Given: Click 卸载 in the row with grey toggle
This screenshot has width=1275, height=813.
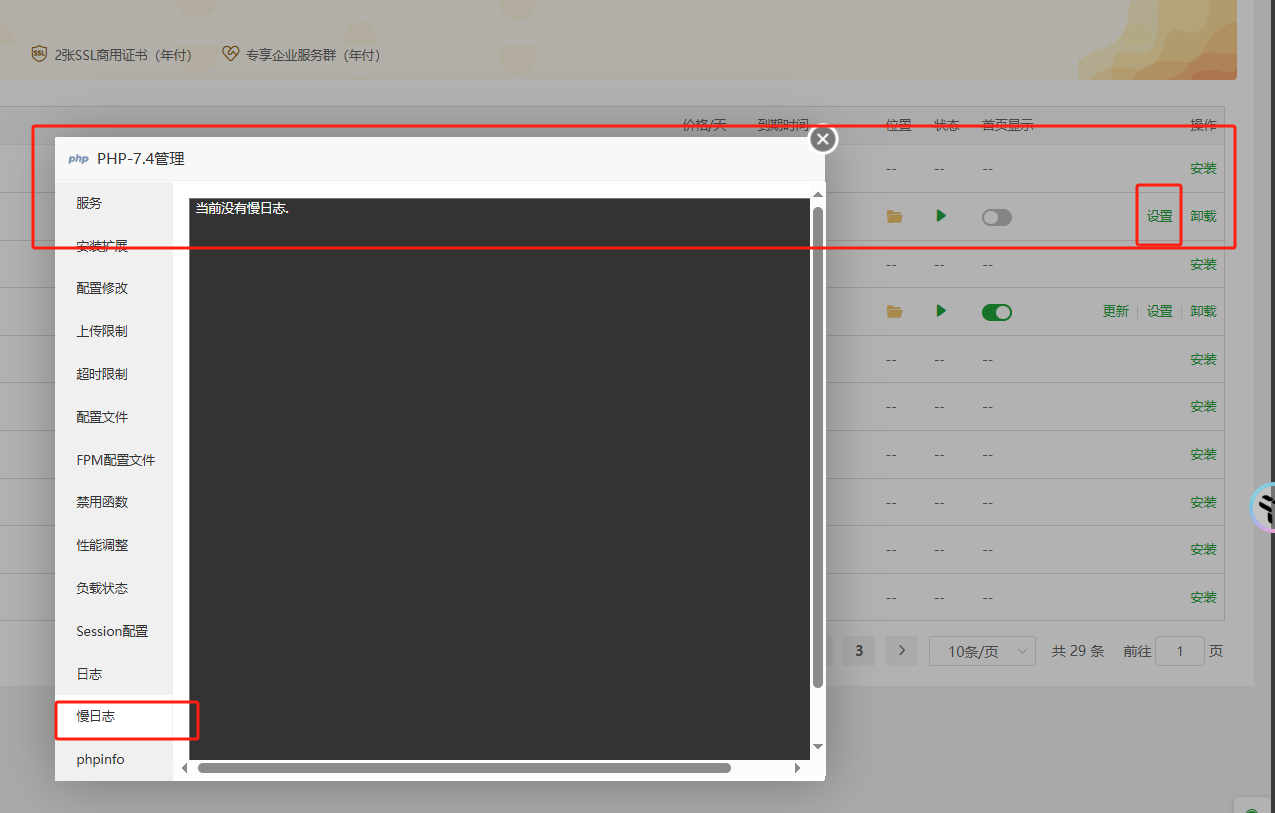Looking at the screenshot, I should (x=1203, y=216).
